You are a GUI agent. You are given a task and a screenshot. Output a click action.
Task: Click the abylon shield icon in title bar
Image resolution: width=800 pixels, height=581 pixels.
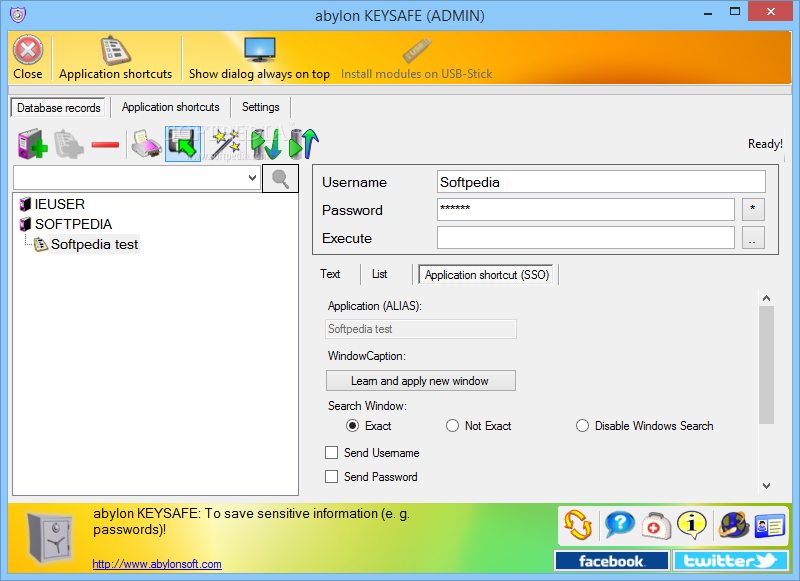[x=18, y=14]
